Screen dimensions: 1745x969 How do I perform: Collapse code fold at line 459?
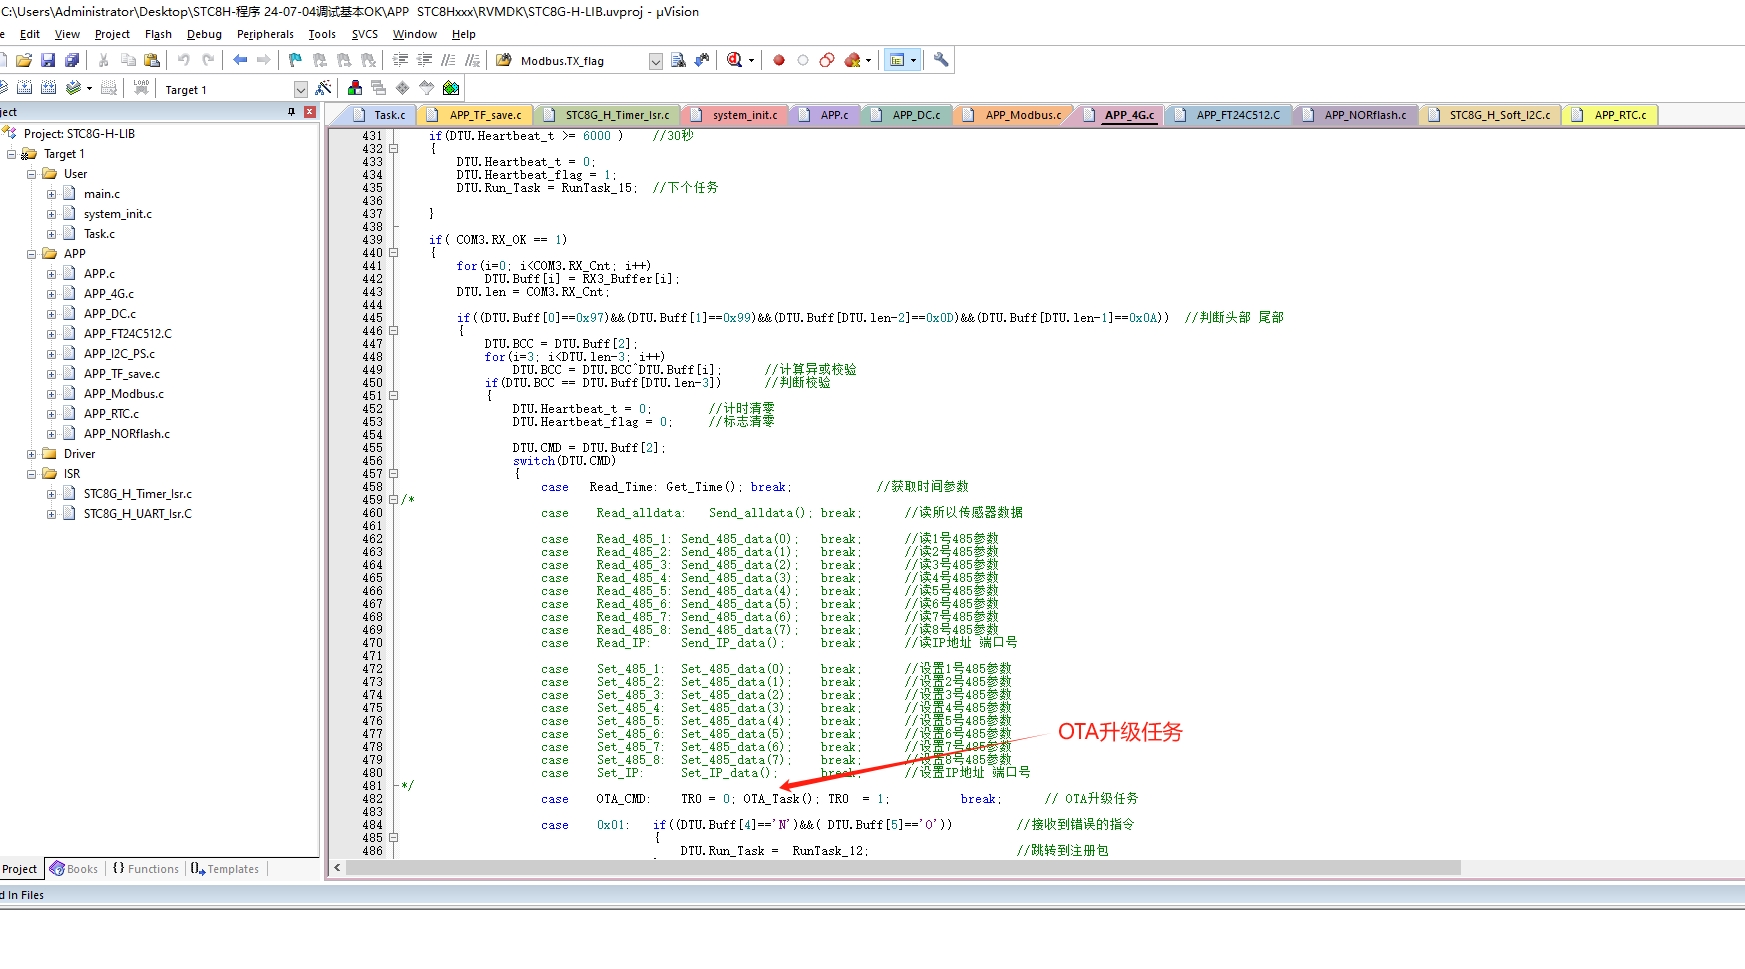click(x=393, y=499)
